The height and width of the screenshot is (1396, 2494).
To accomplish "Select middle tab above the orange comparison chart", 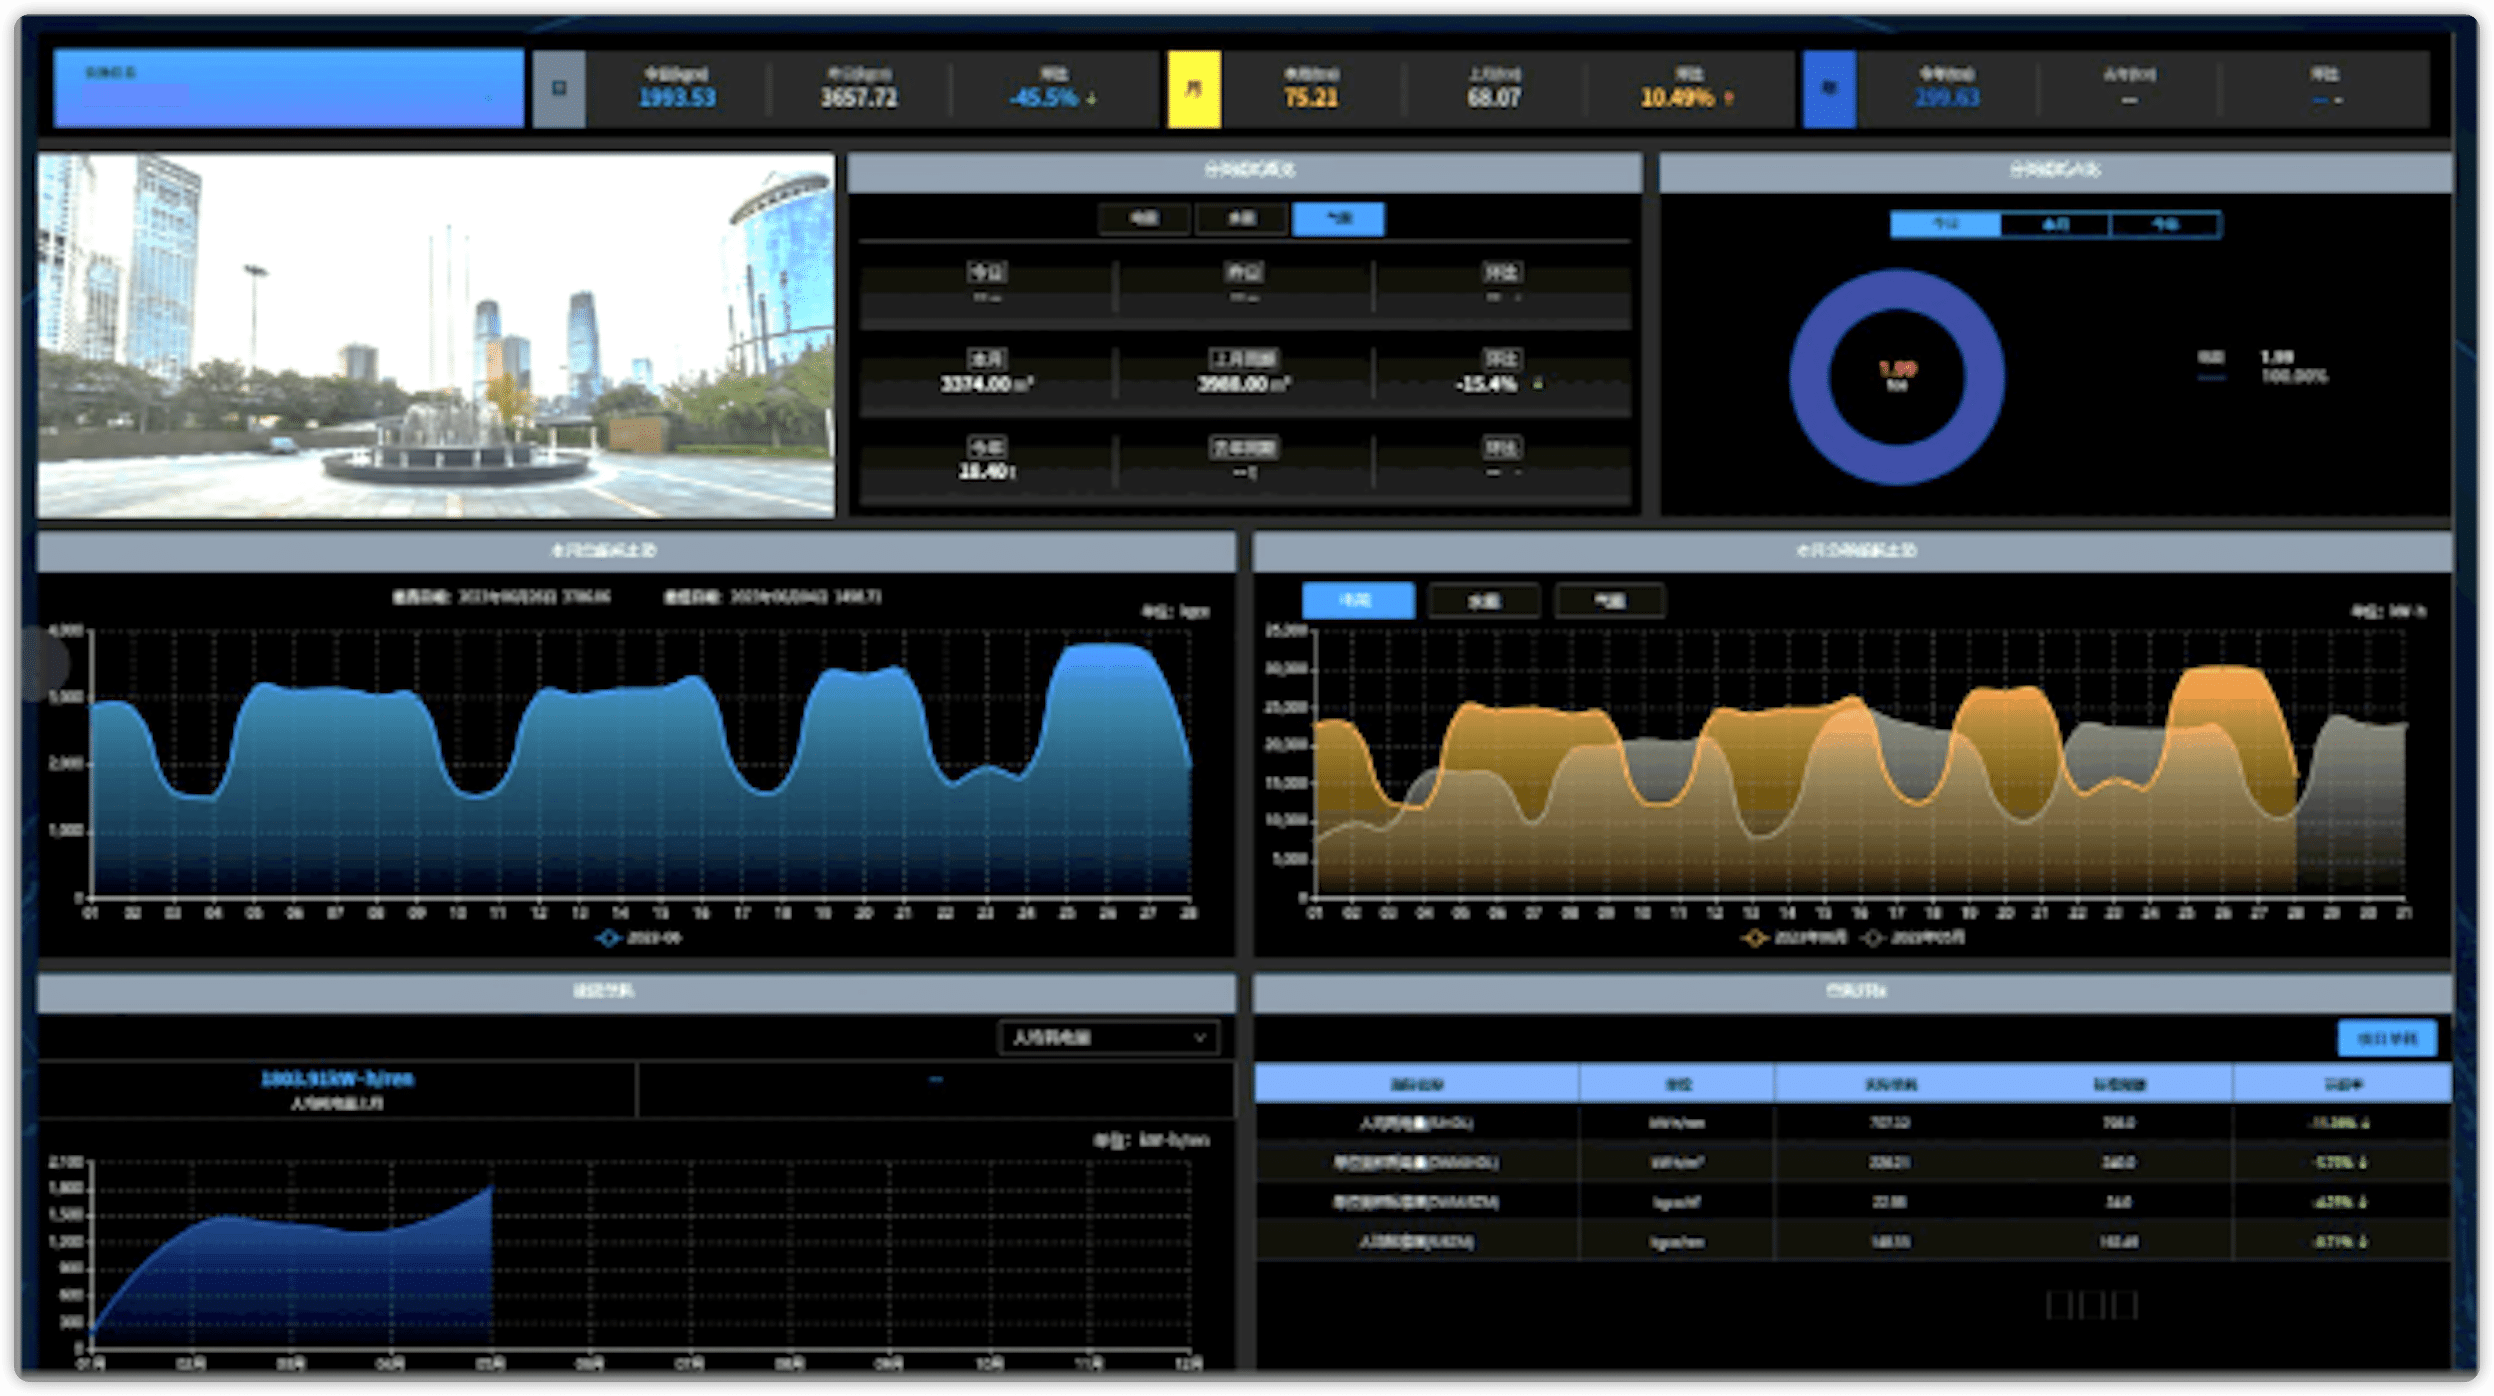I will click(1484, 601).
